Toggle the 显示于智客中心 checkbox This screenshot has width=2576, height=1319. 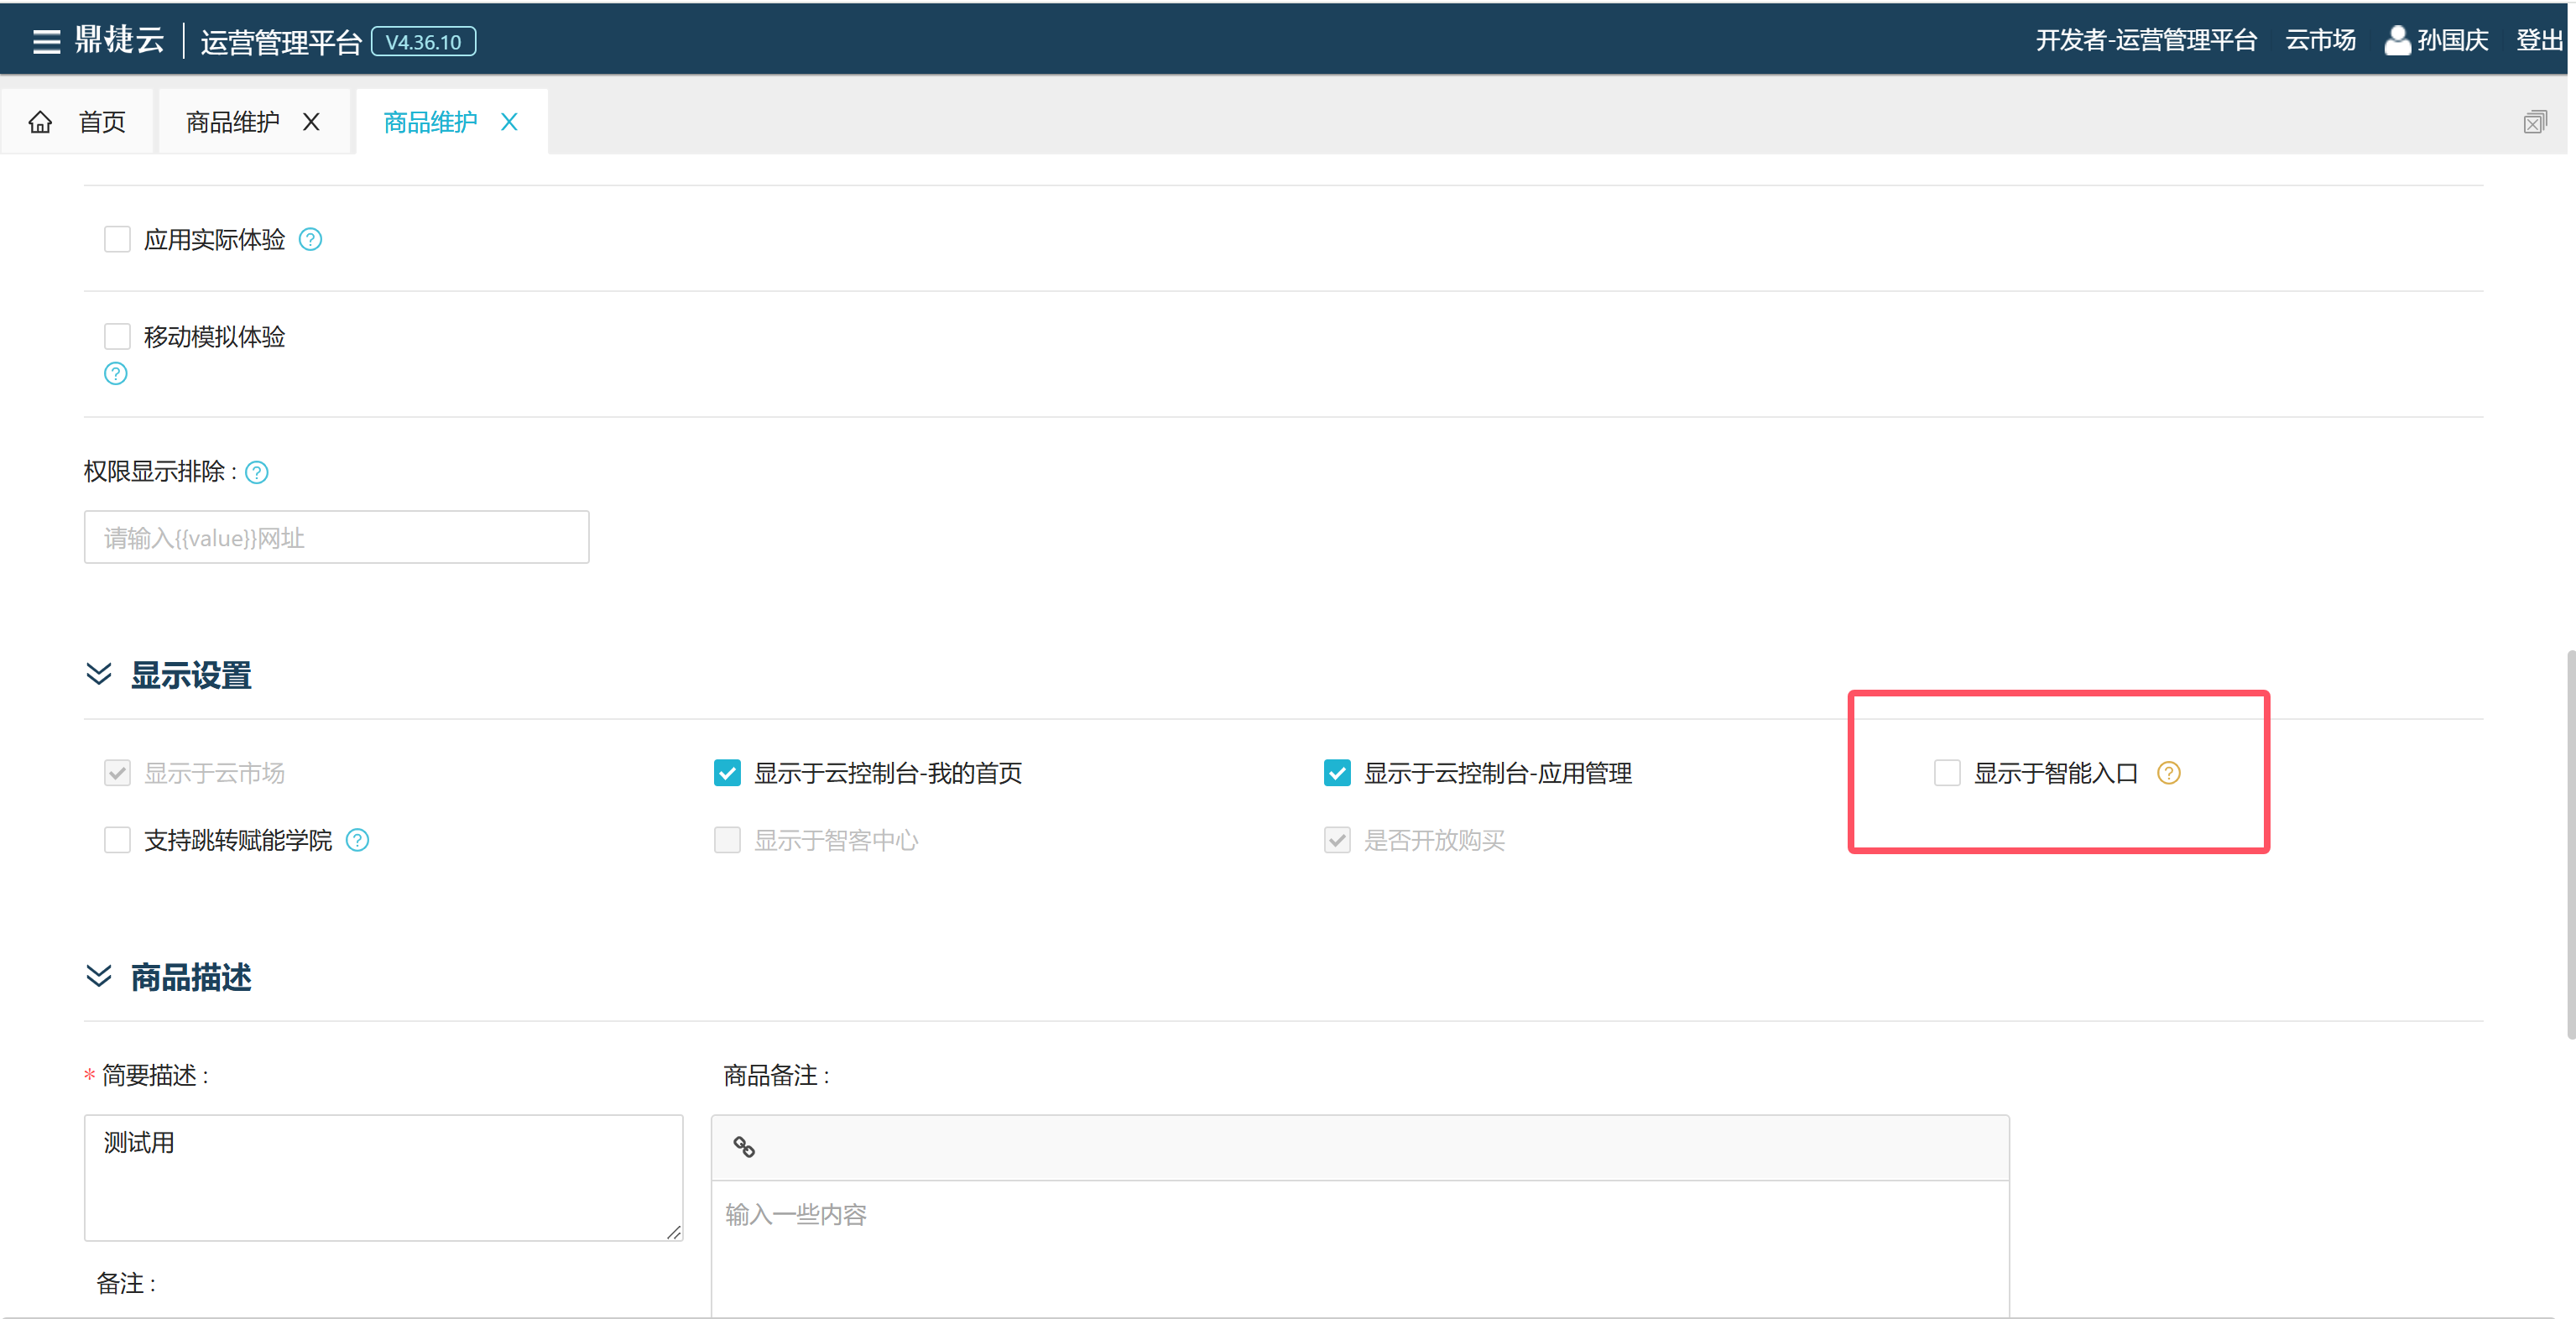(727, 840)
